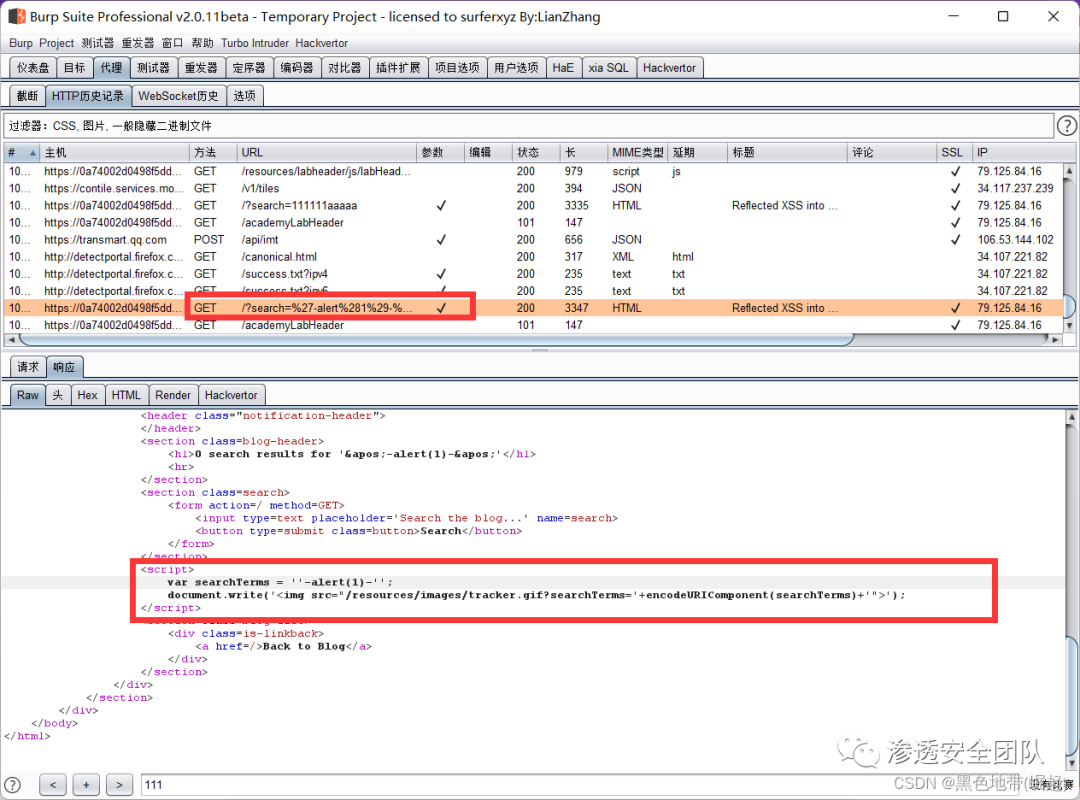Switch to the 定序器 tab
Screen dimensions: 1080x800
(x=249, y=68)
